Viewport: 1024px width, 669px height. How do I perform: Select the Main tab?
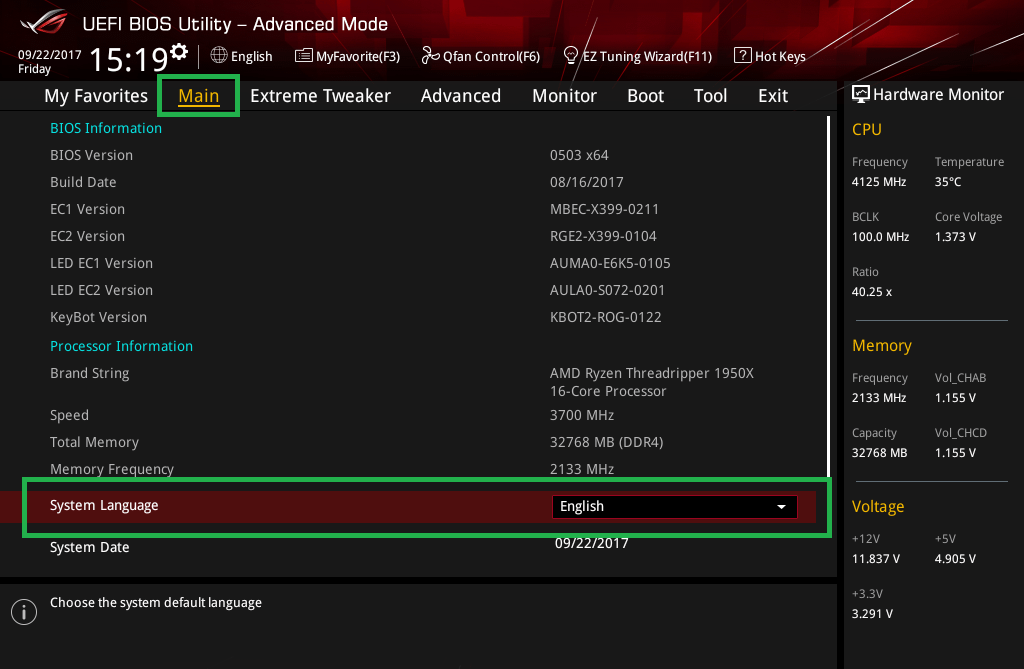coord(199,96)
